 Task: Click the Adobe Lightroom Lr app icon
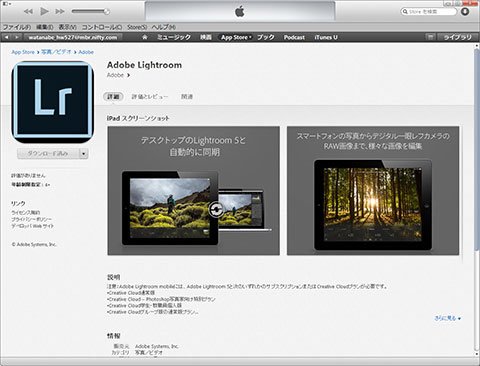click(53, 101)
